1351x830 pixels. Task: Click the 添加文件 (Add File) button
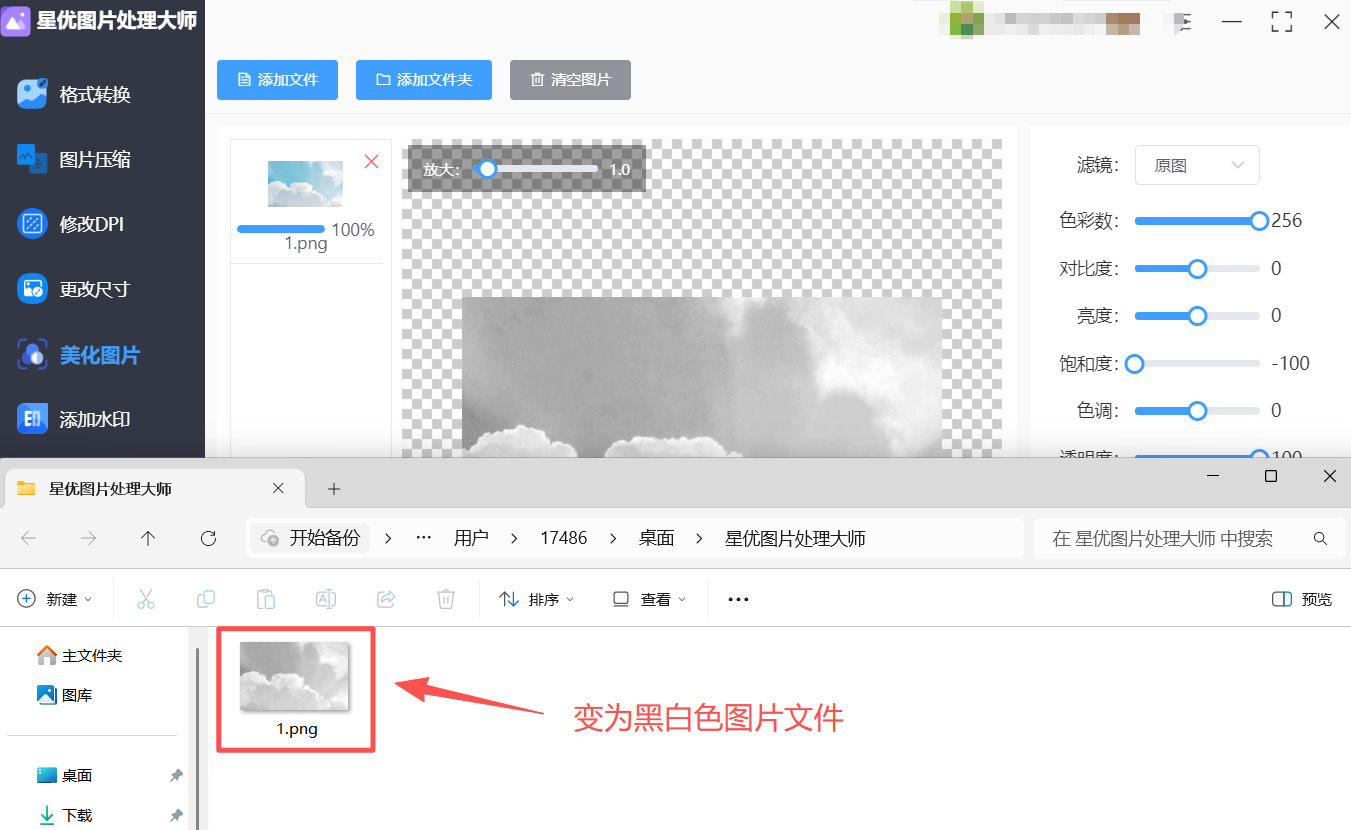[x=277, y=80]
